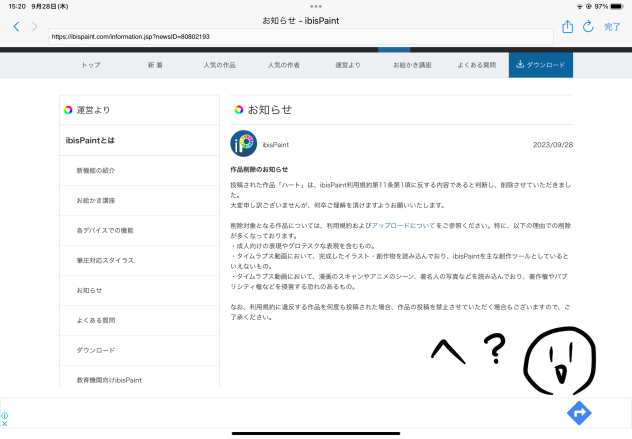Tap the browser back arrow

tap(16, 27)
